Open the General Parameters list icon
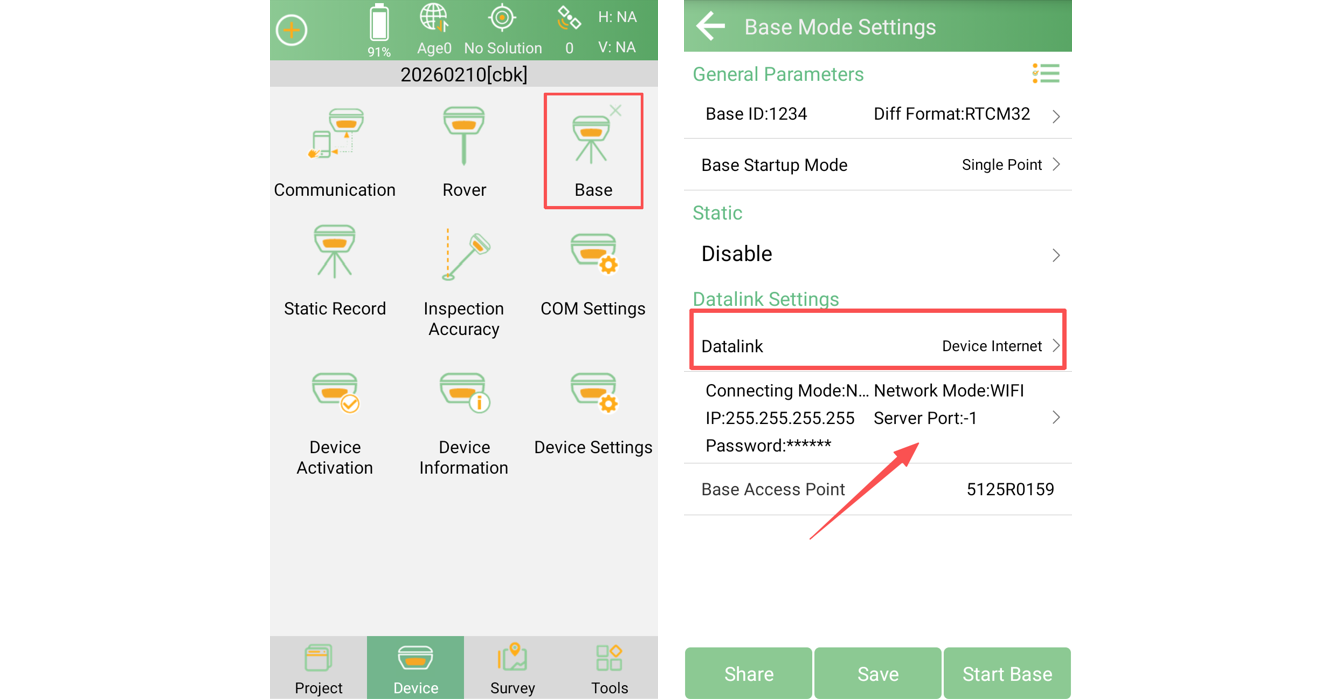Image resolution: width=1338 pixels, height=699 pixels. pyautogui.click(x=1046, y=73)
